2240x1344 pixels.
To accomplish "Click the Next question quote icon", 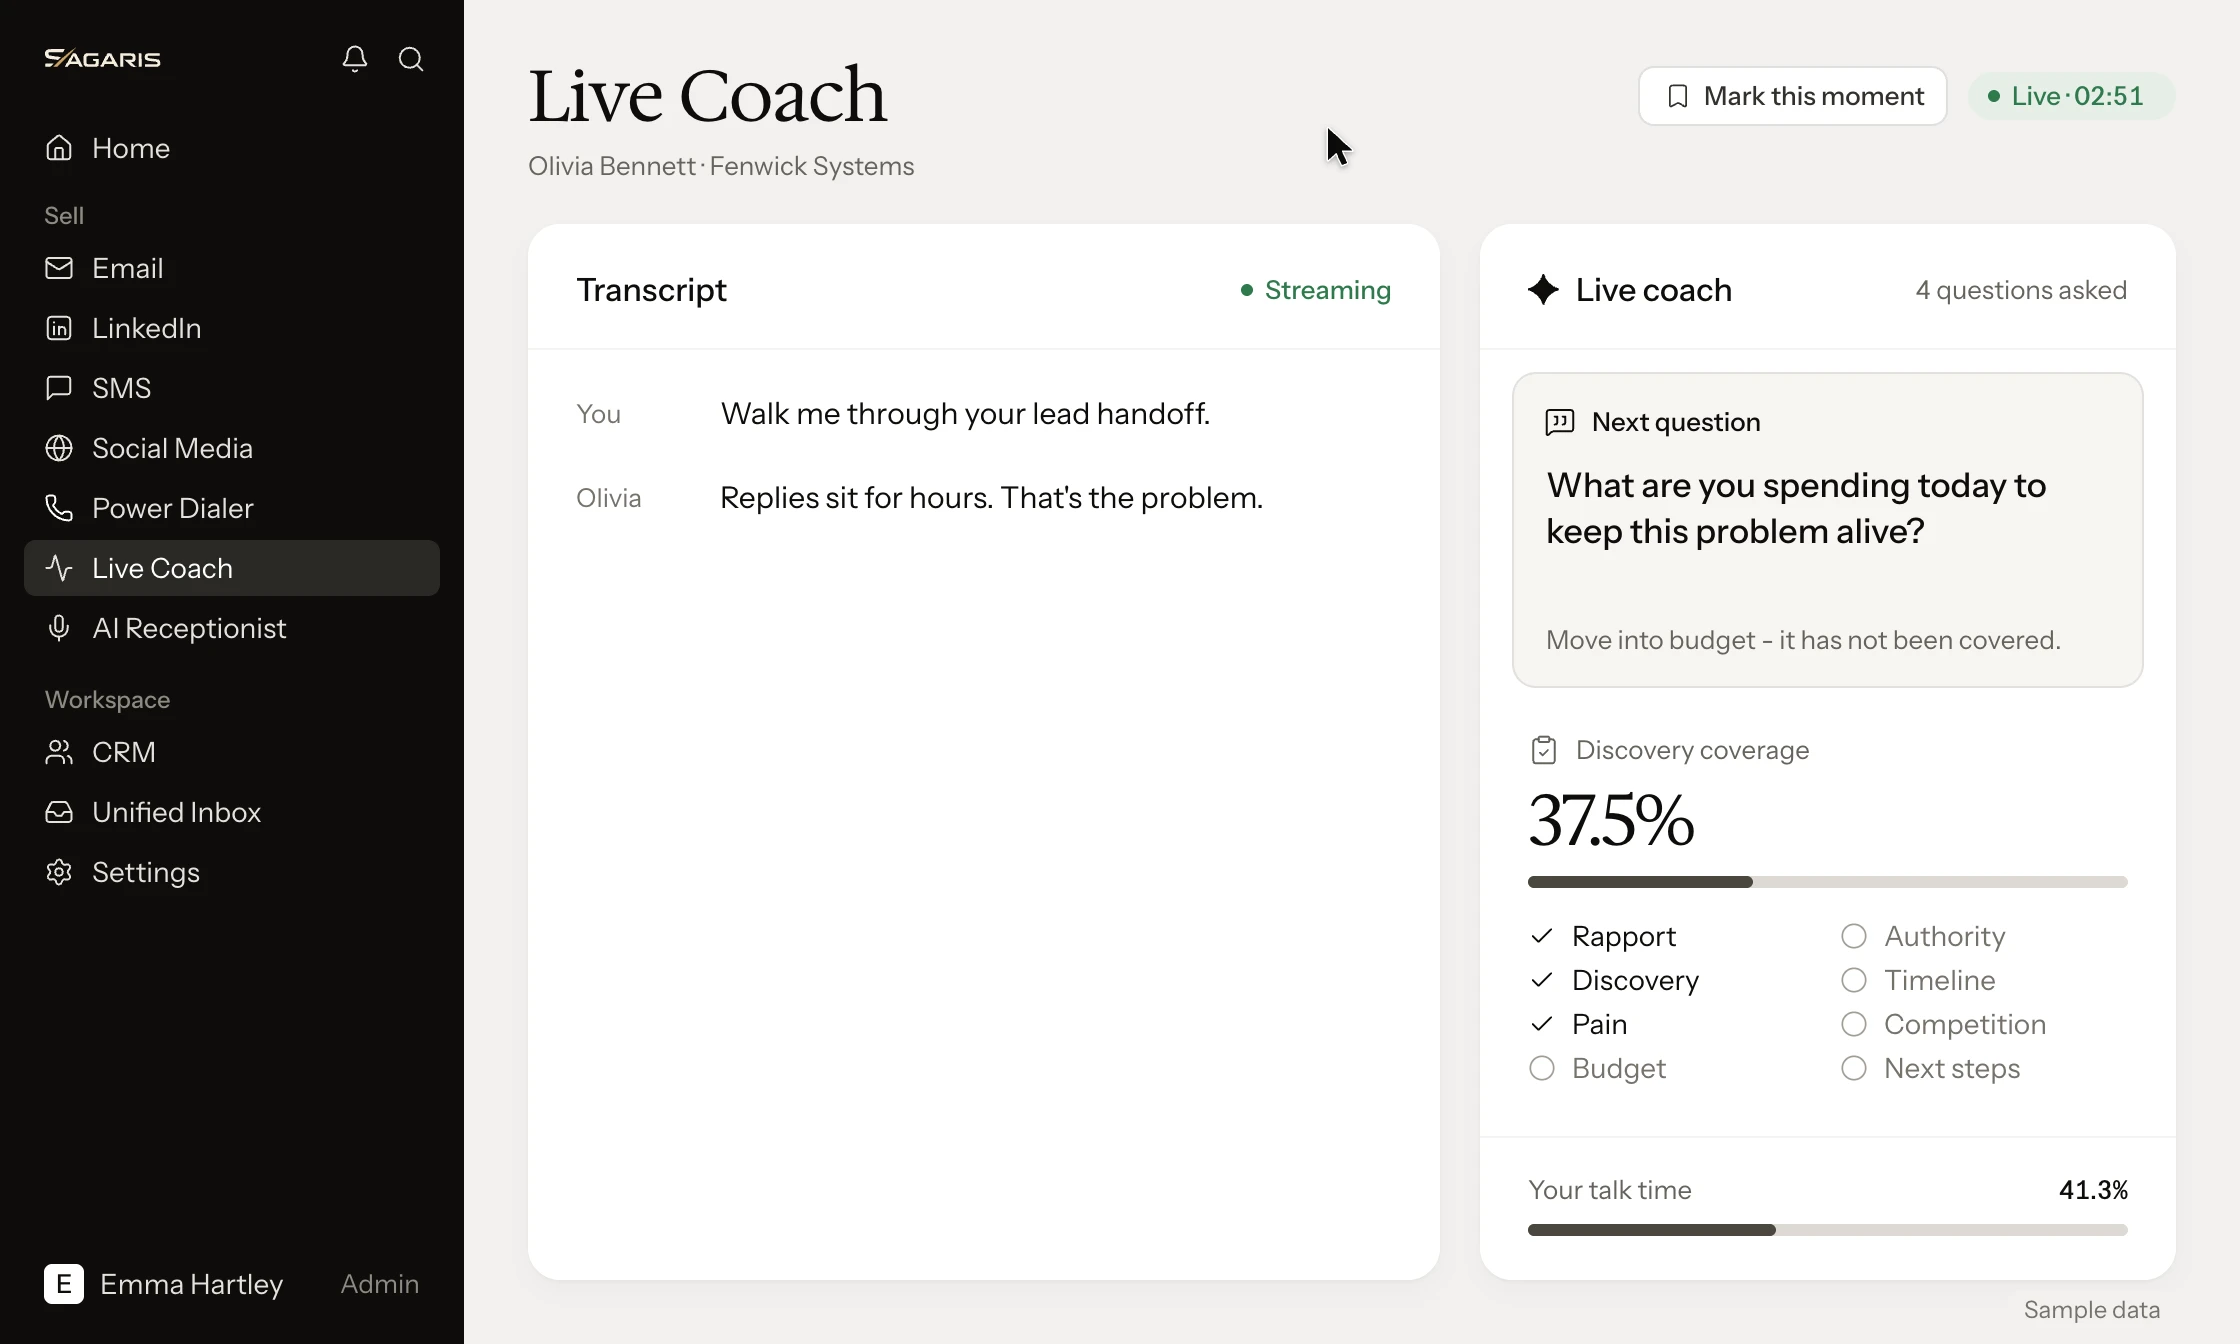I will click(x=1560, y=422).
